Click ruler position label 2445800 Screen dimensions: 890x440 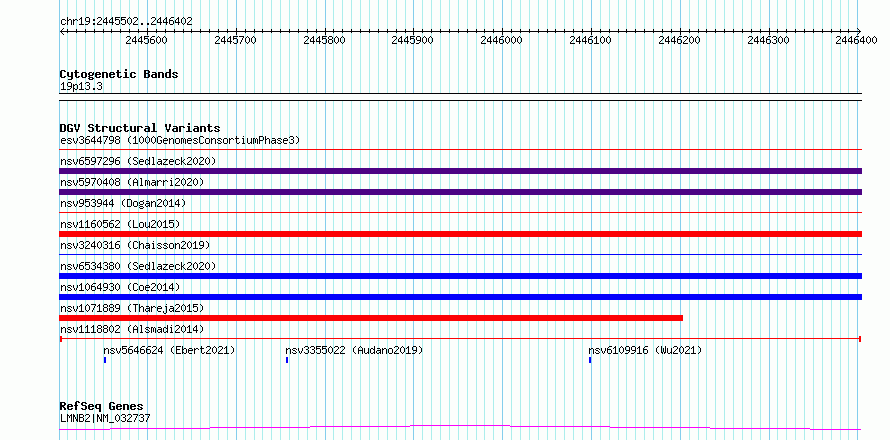pos(324,41)
